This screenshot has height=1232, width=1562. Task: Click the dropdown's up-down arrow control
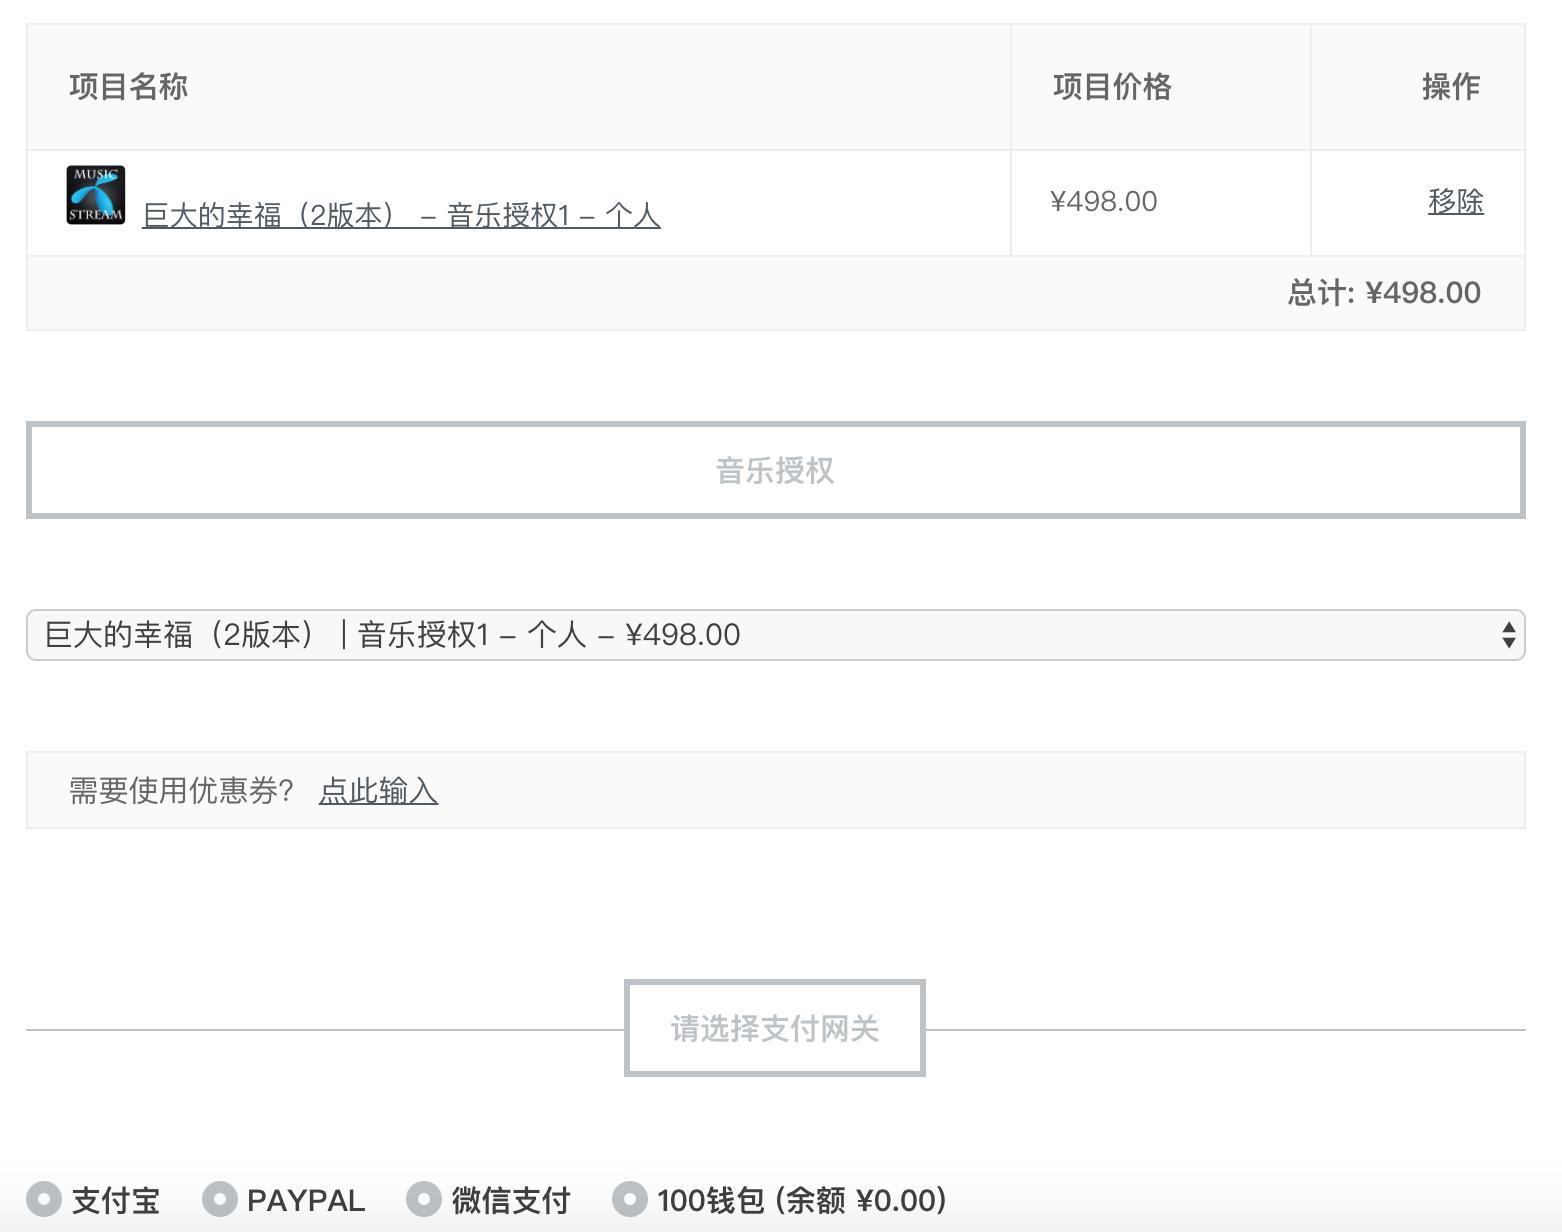click(1508, 634)
